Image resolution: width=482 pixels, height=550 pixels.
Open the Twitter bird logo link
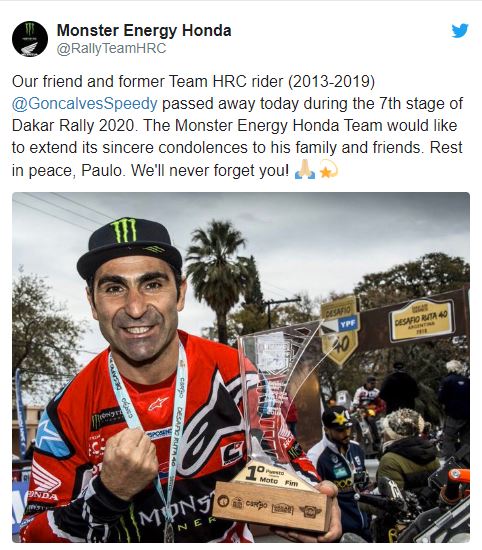pyautogui.click(x=460, y=31)
